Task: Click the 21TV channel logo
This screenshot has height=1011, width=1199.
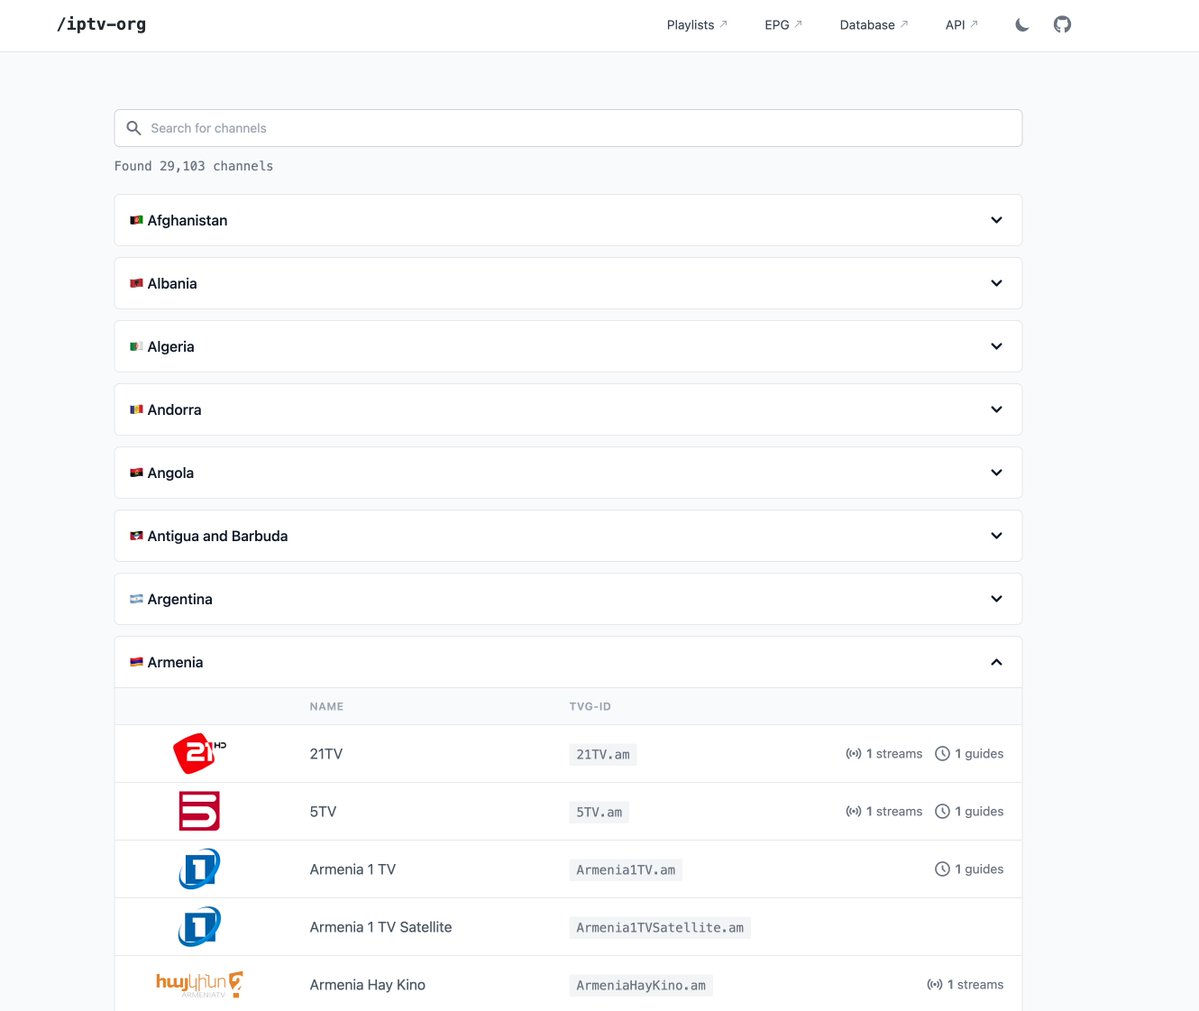Action: point(199,753)
